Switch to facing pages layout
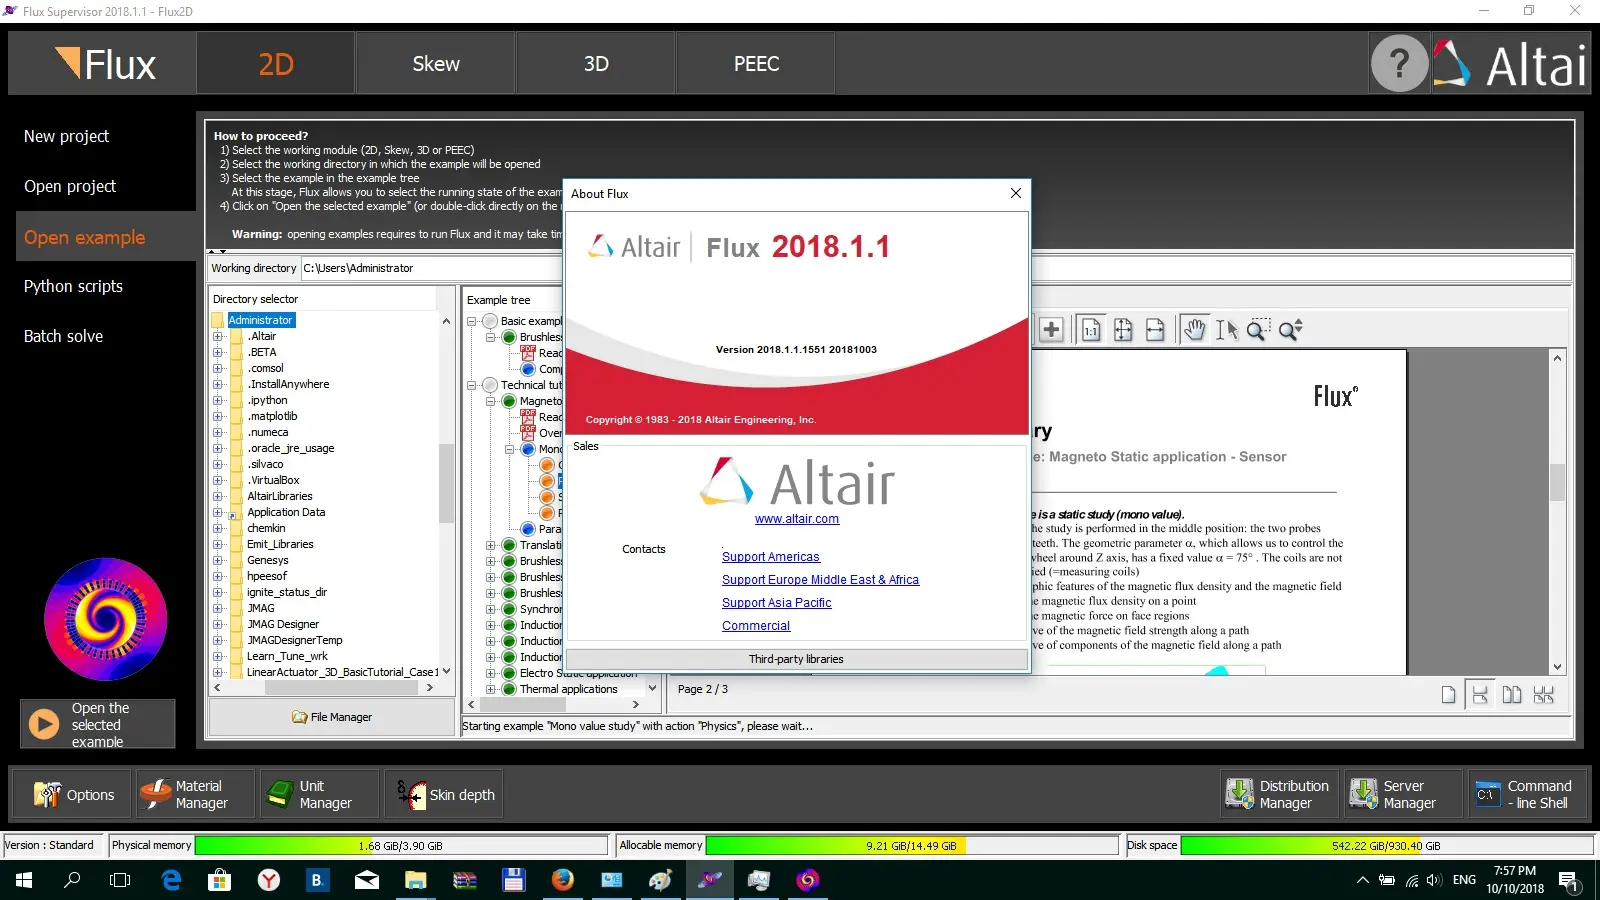 [1512, 695]
